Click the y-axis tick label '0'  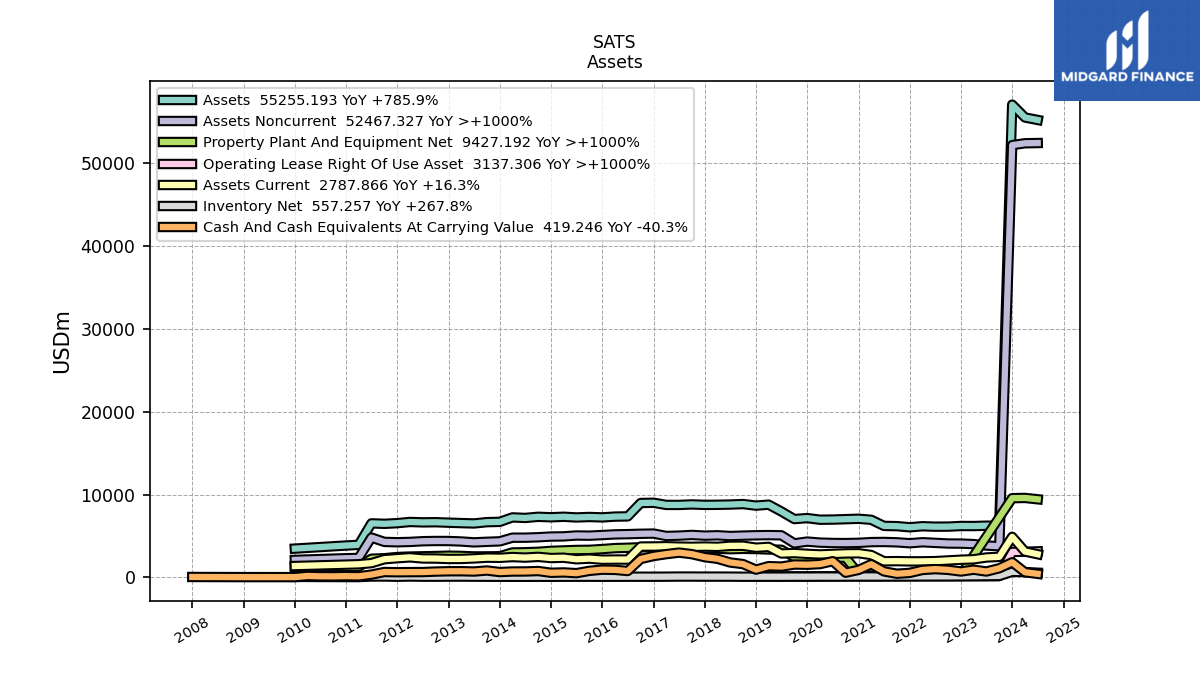[x=132, y=579]
